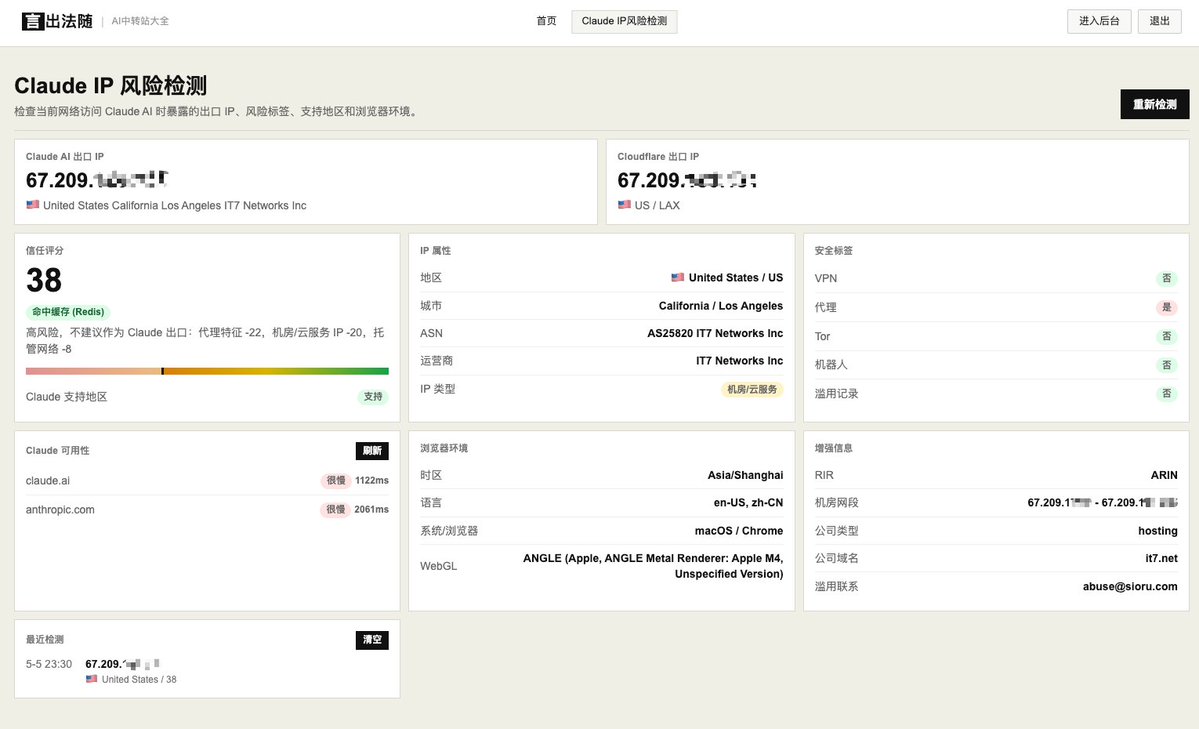
Task: Click the abuse@sioru.com contact email
Action: [1130, 587]
